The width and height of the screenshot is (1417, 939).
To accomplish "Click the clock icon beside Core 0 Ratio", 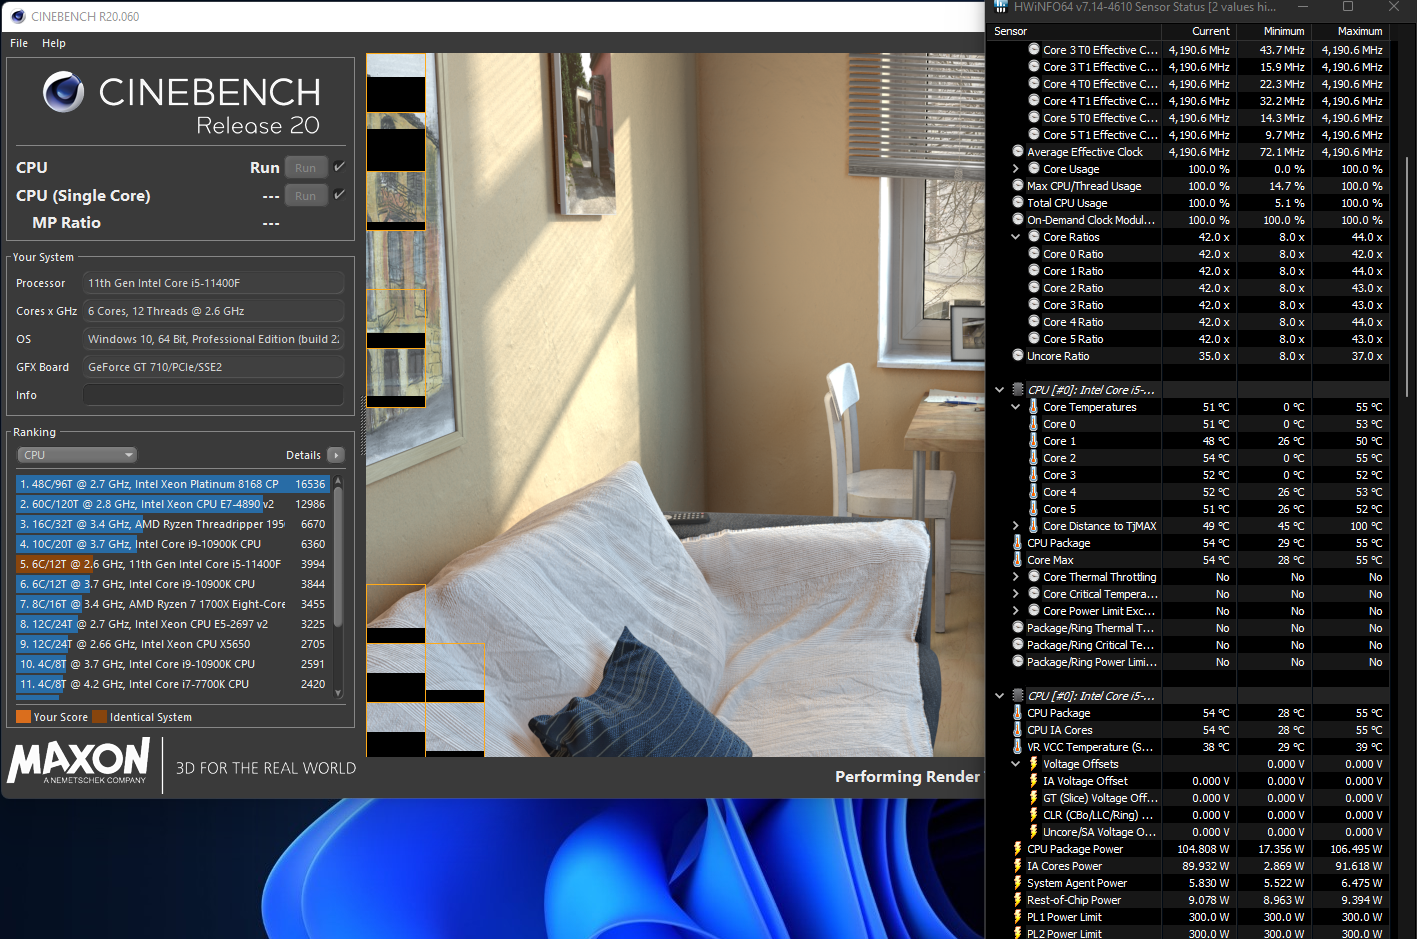I will click(1034, 254).
